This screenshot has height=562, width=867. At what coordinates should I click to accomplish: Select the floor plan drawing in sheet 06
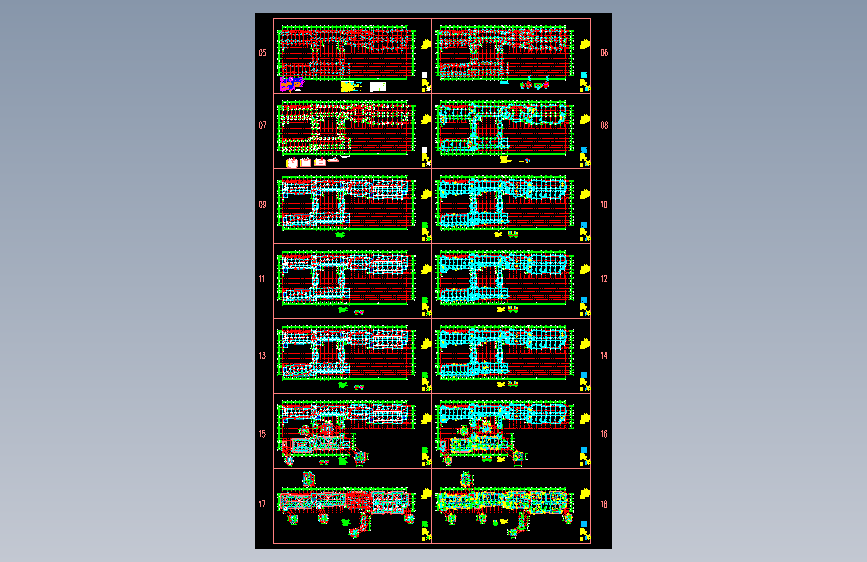point(504,51)
